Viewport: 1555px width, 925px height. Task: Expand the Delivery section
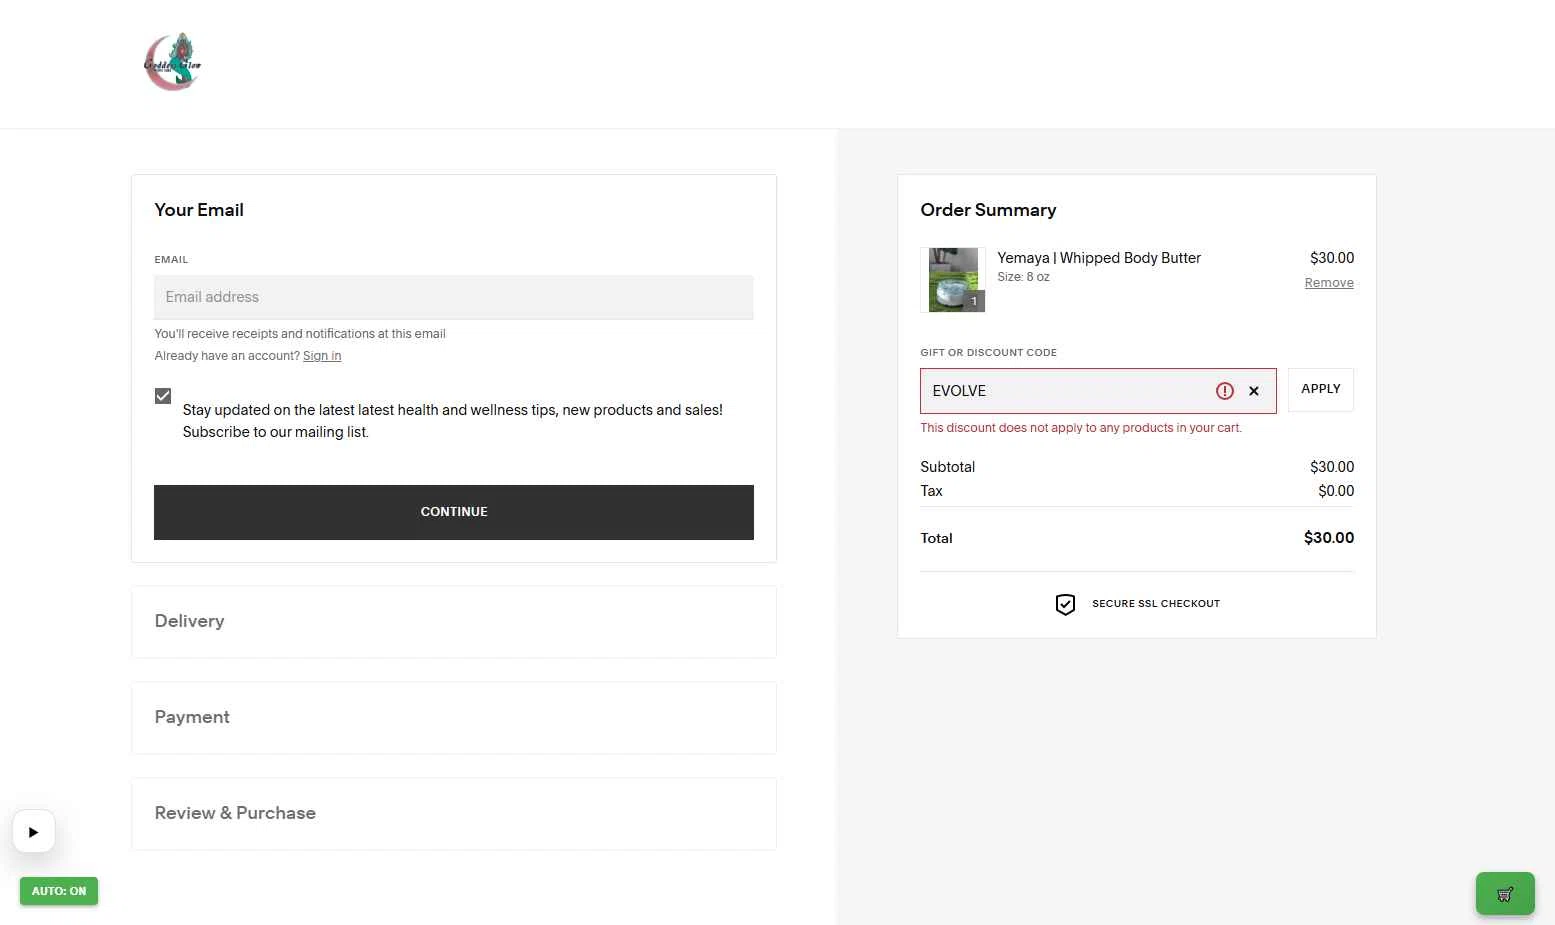[453, 621]
